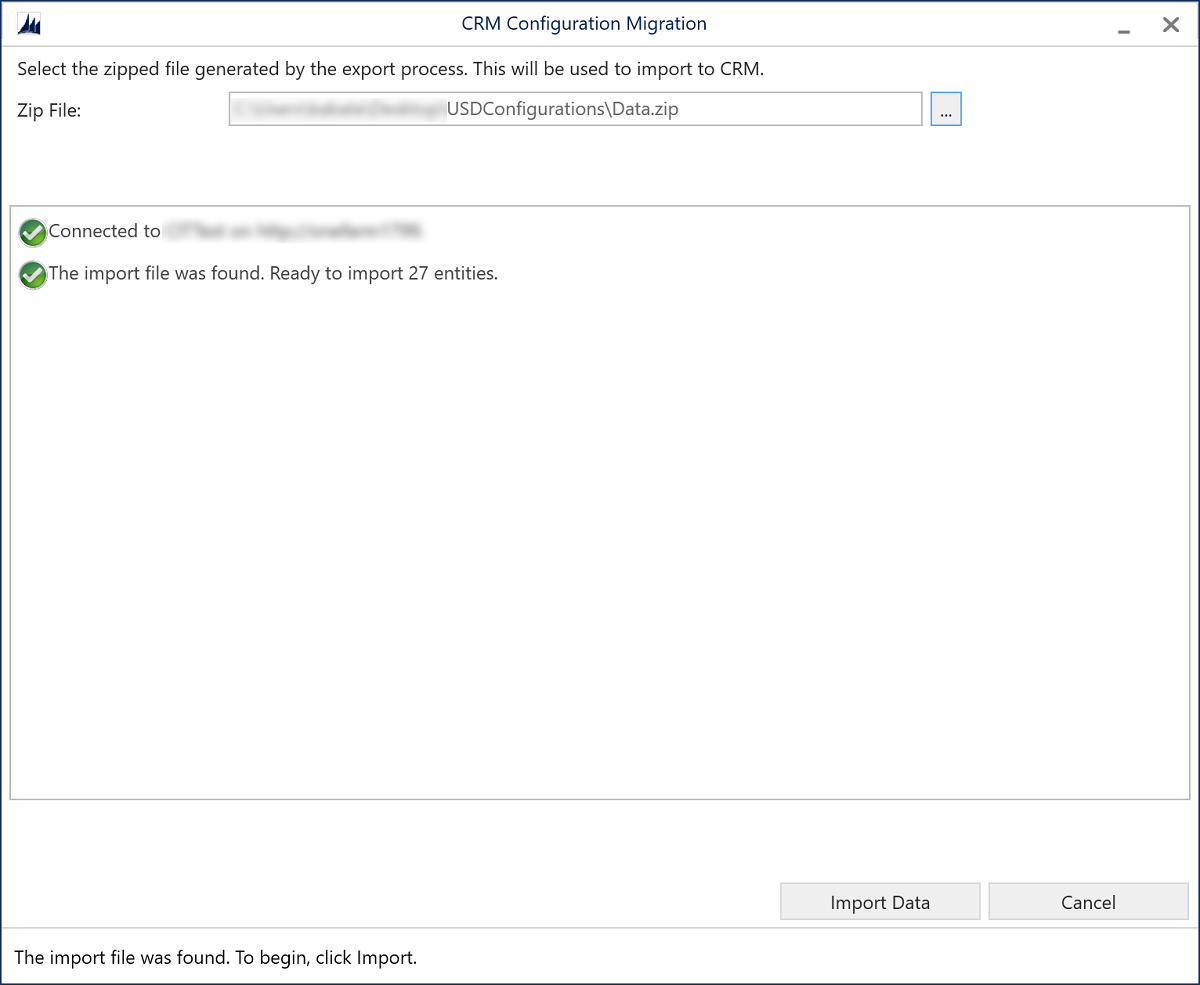Click into the Zip File path field
Screen dimensions: 1200x985
pyautogui.click(x=575, y=109)
